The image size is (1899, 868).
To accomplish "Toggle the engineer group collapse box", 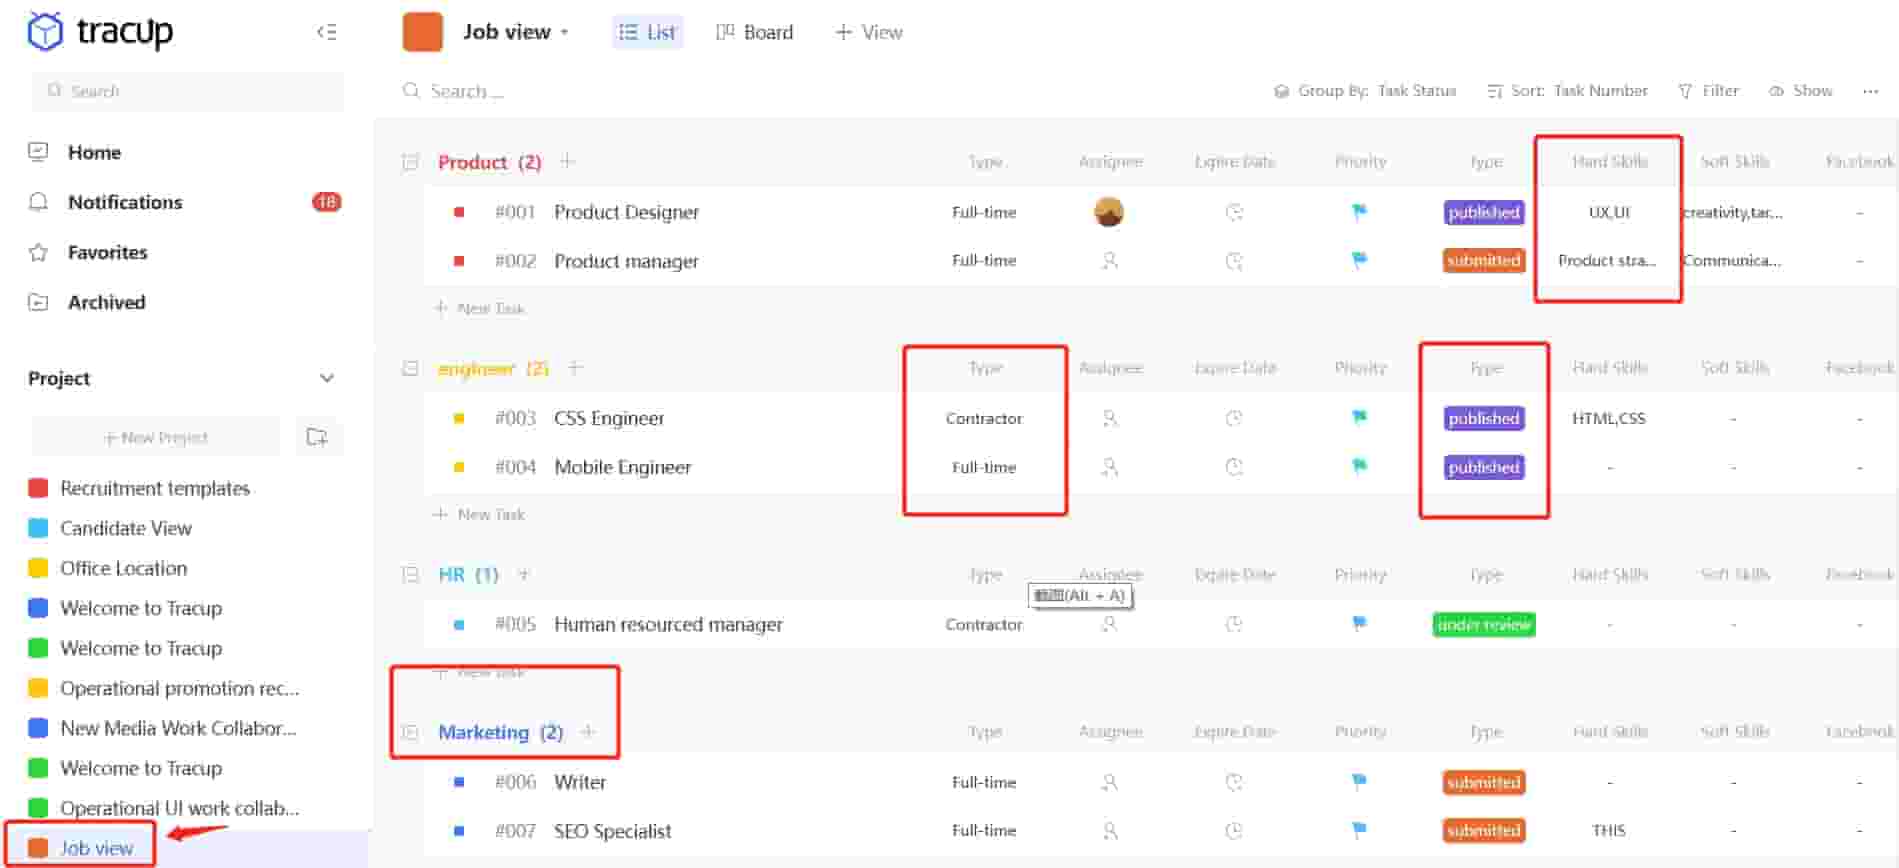I will pos(410,368).
